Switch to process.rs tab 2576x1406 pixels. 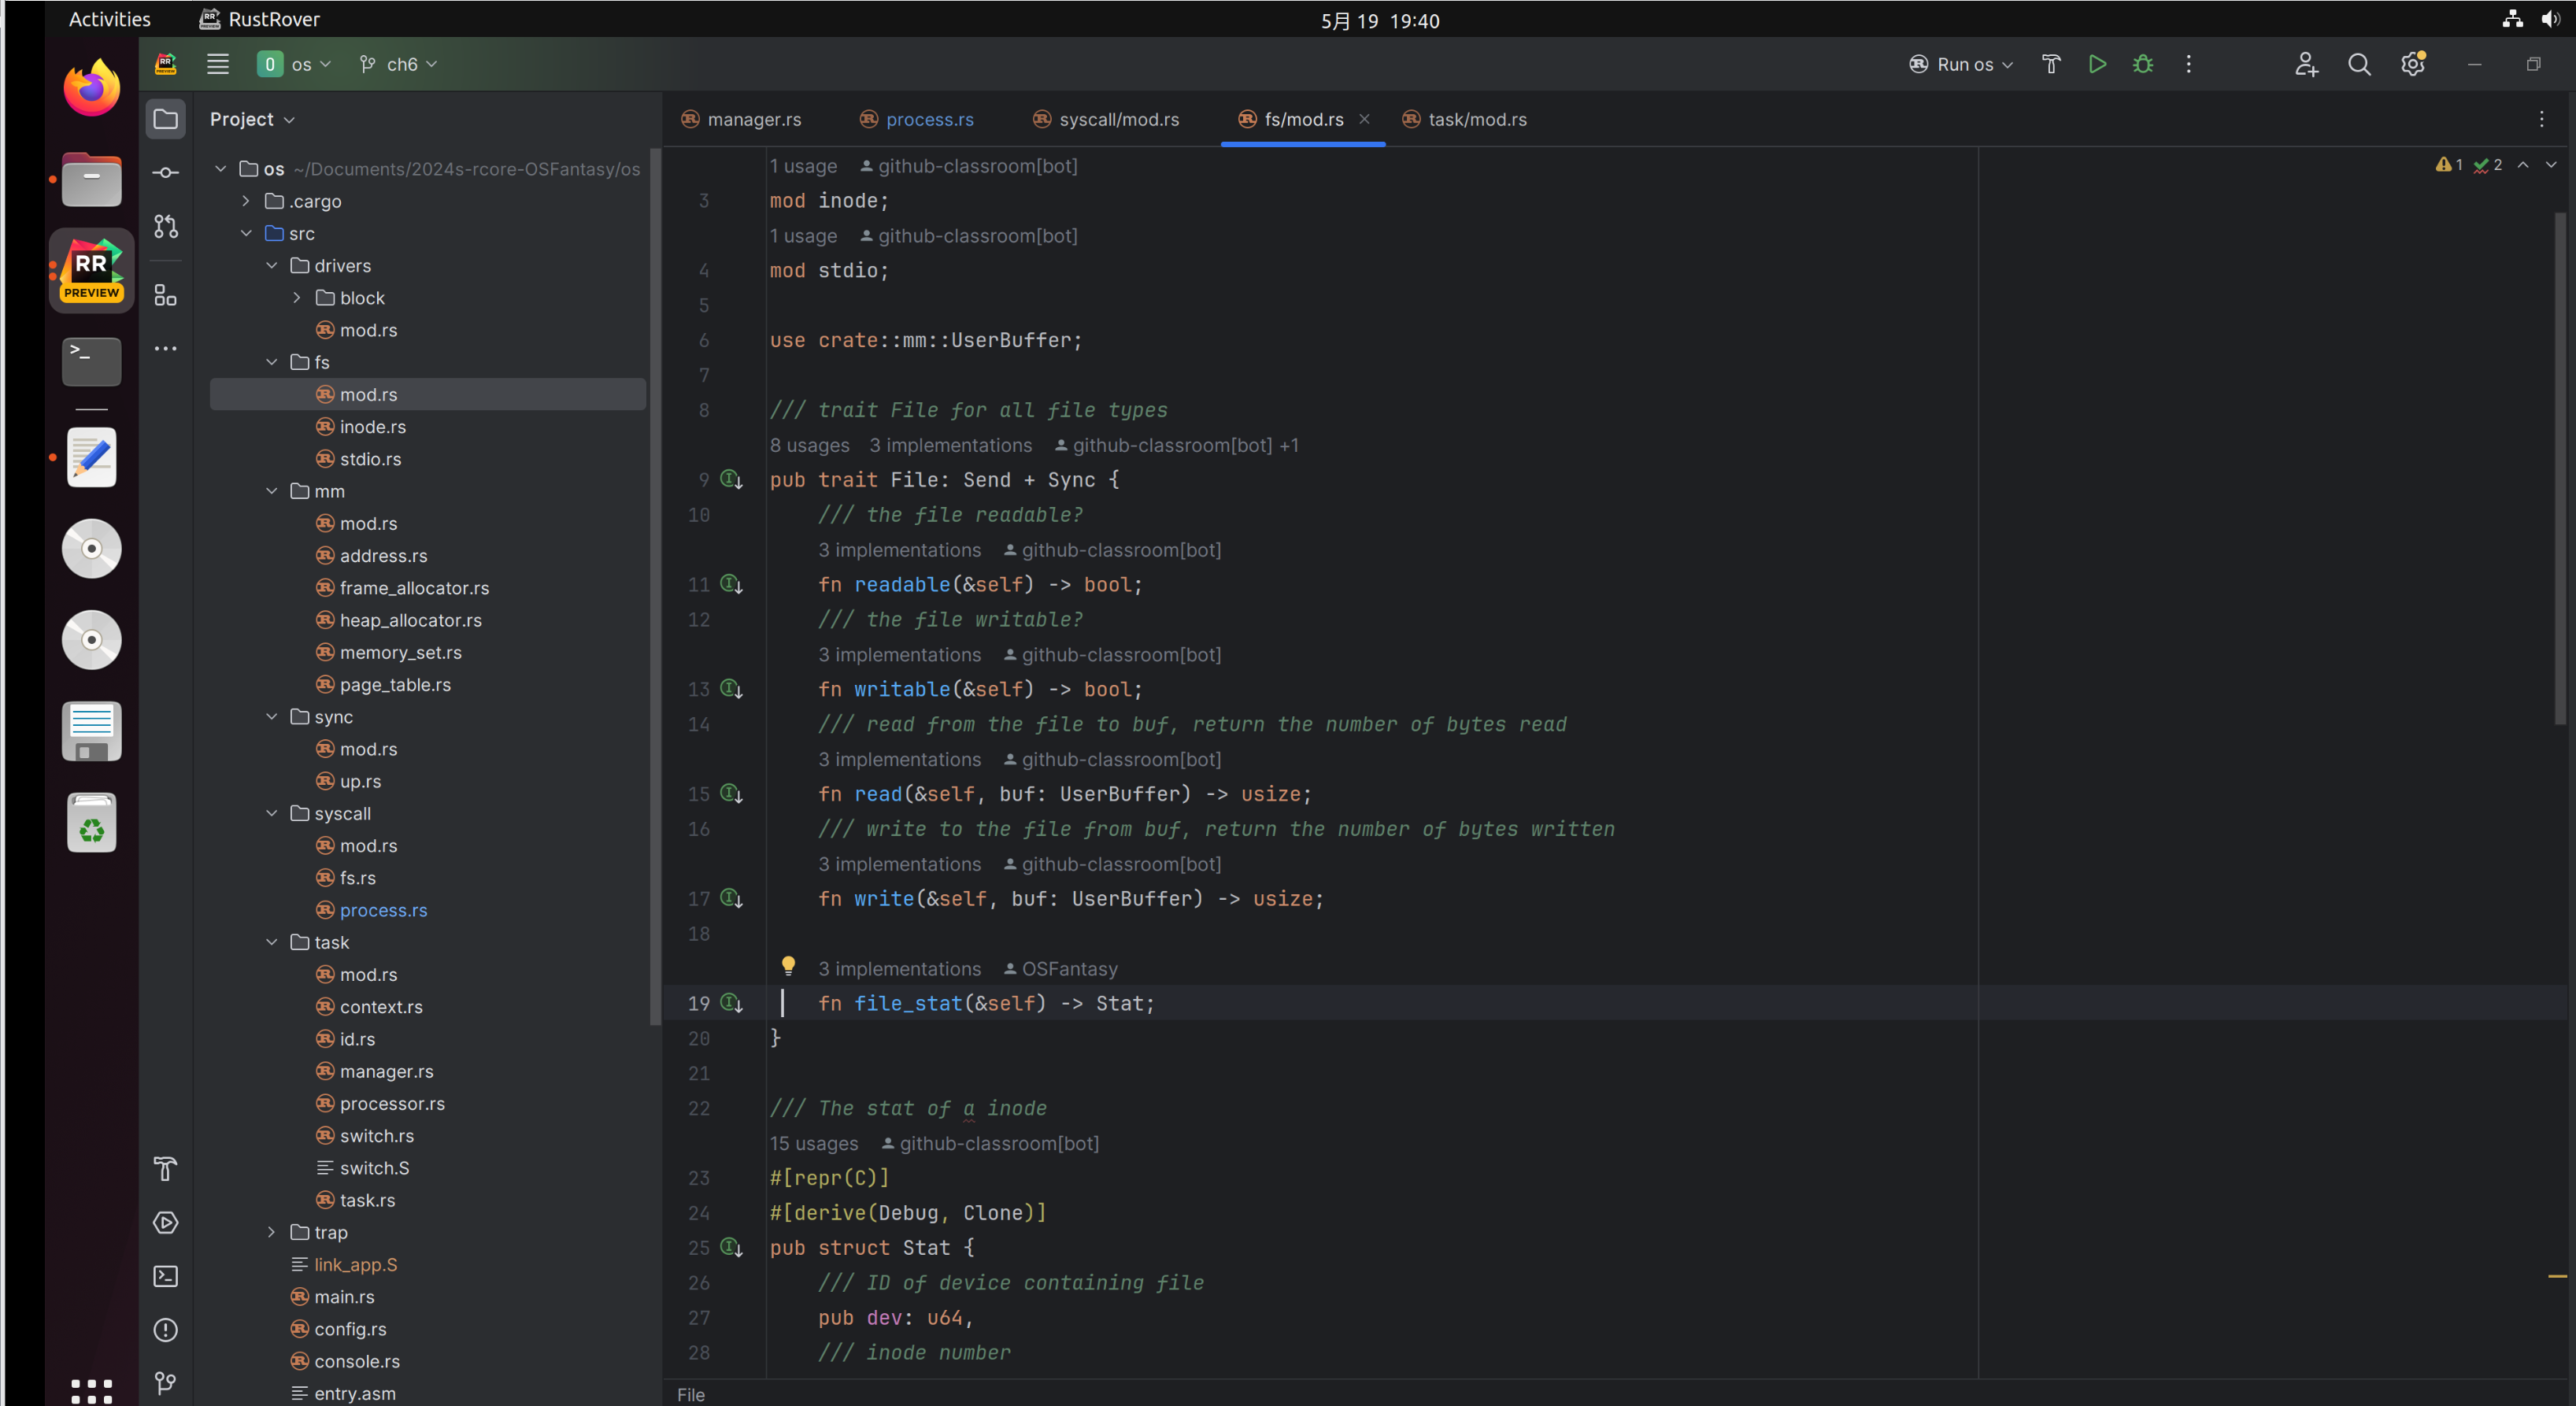click(x=917, y=119)
